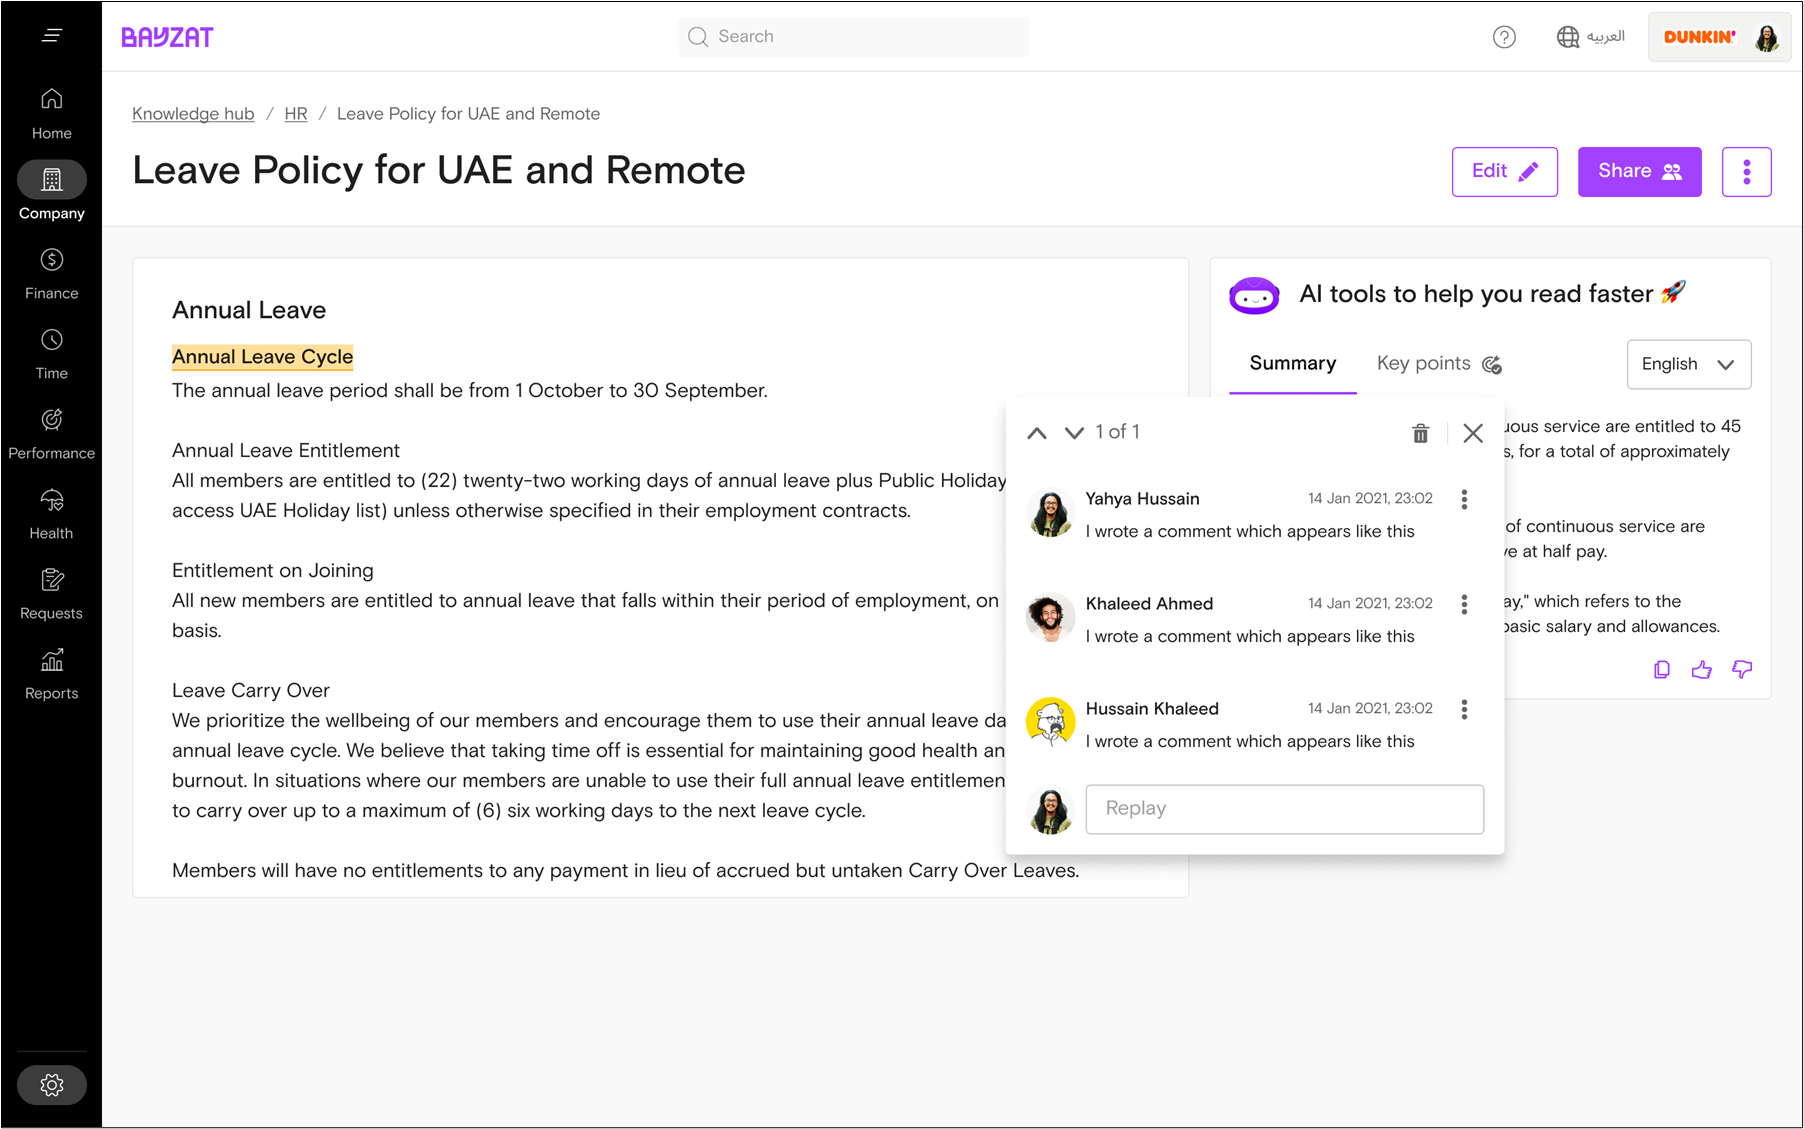
Task: Open Settings gear in sidebar
Action: 52,1085
